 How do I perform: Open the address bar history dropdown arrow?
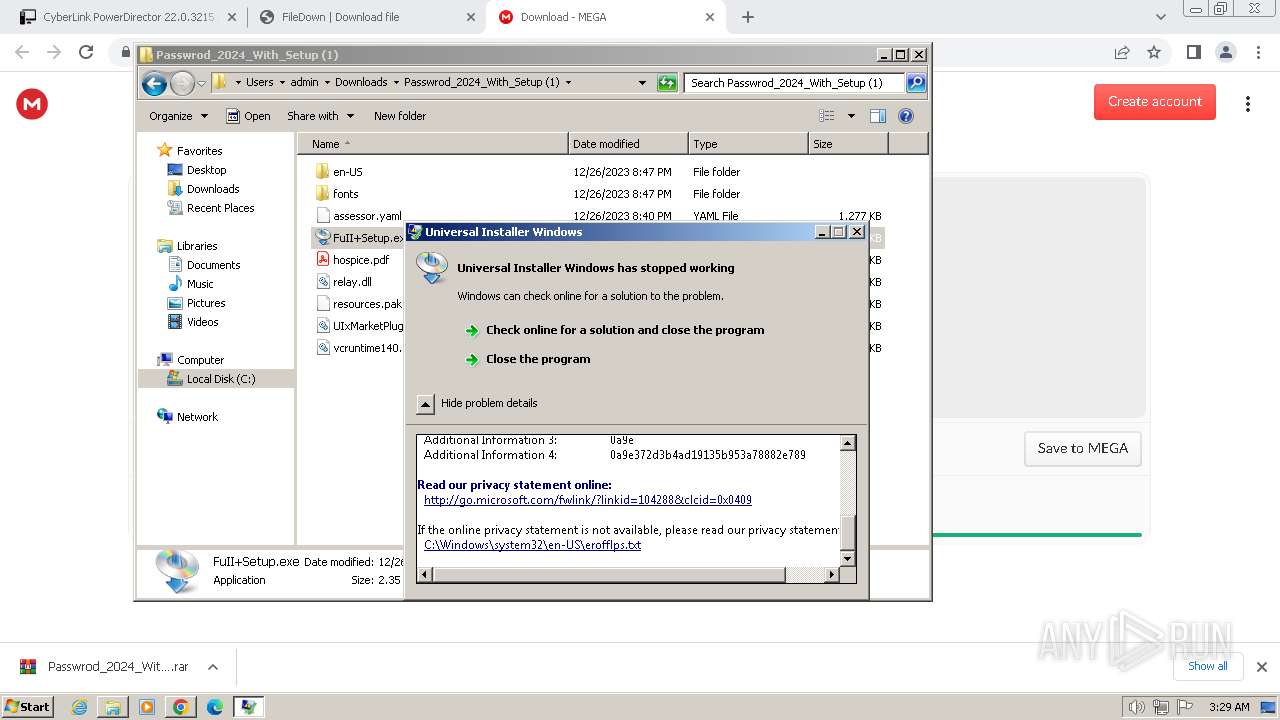[642, 83]
